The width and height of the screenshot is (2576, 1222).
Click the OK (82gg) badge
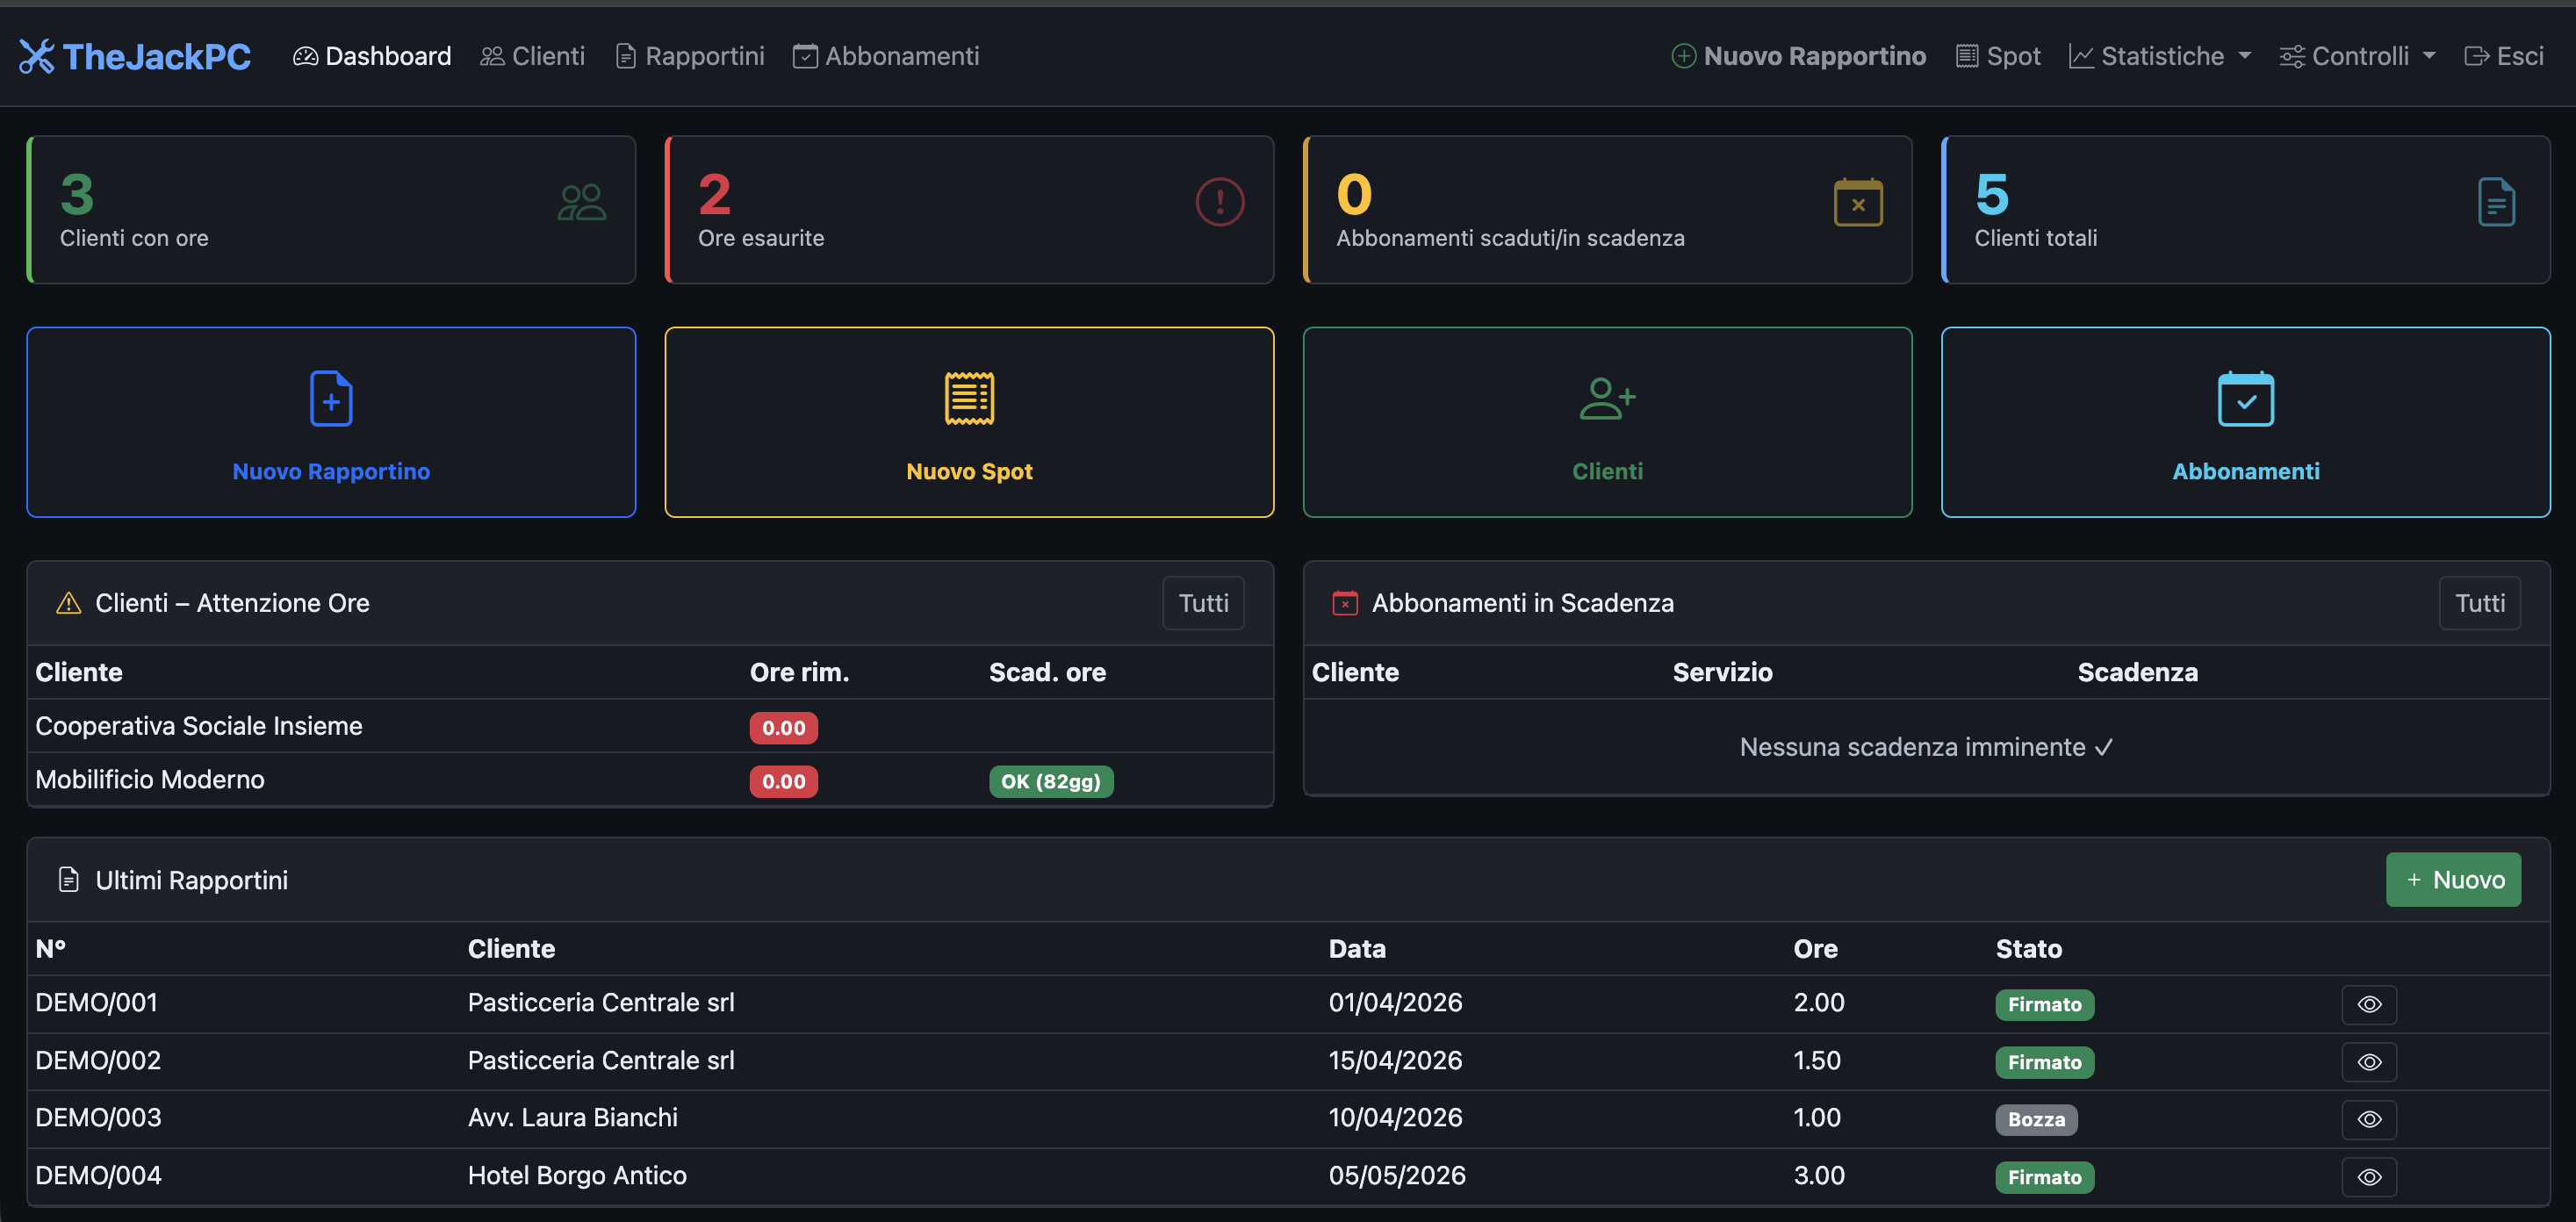[1051, 781]
